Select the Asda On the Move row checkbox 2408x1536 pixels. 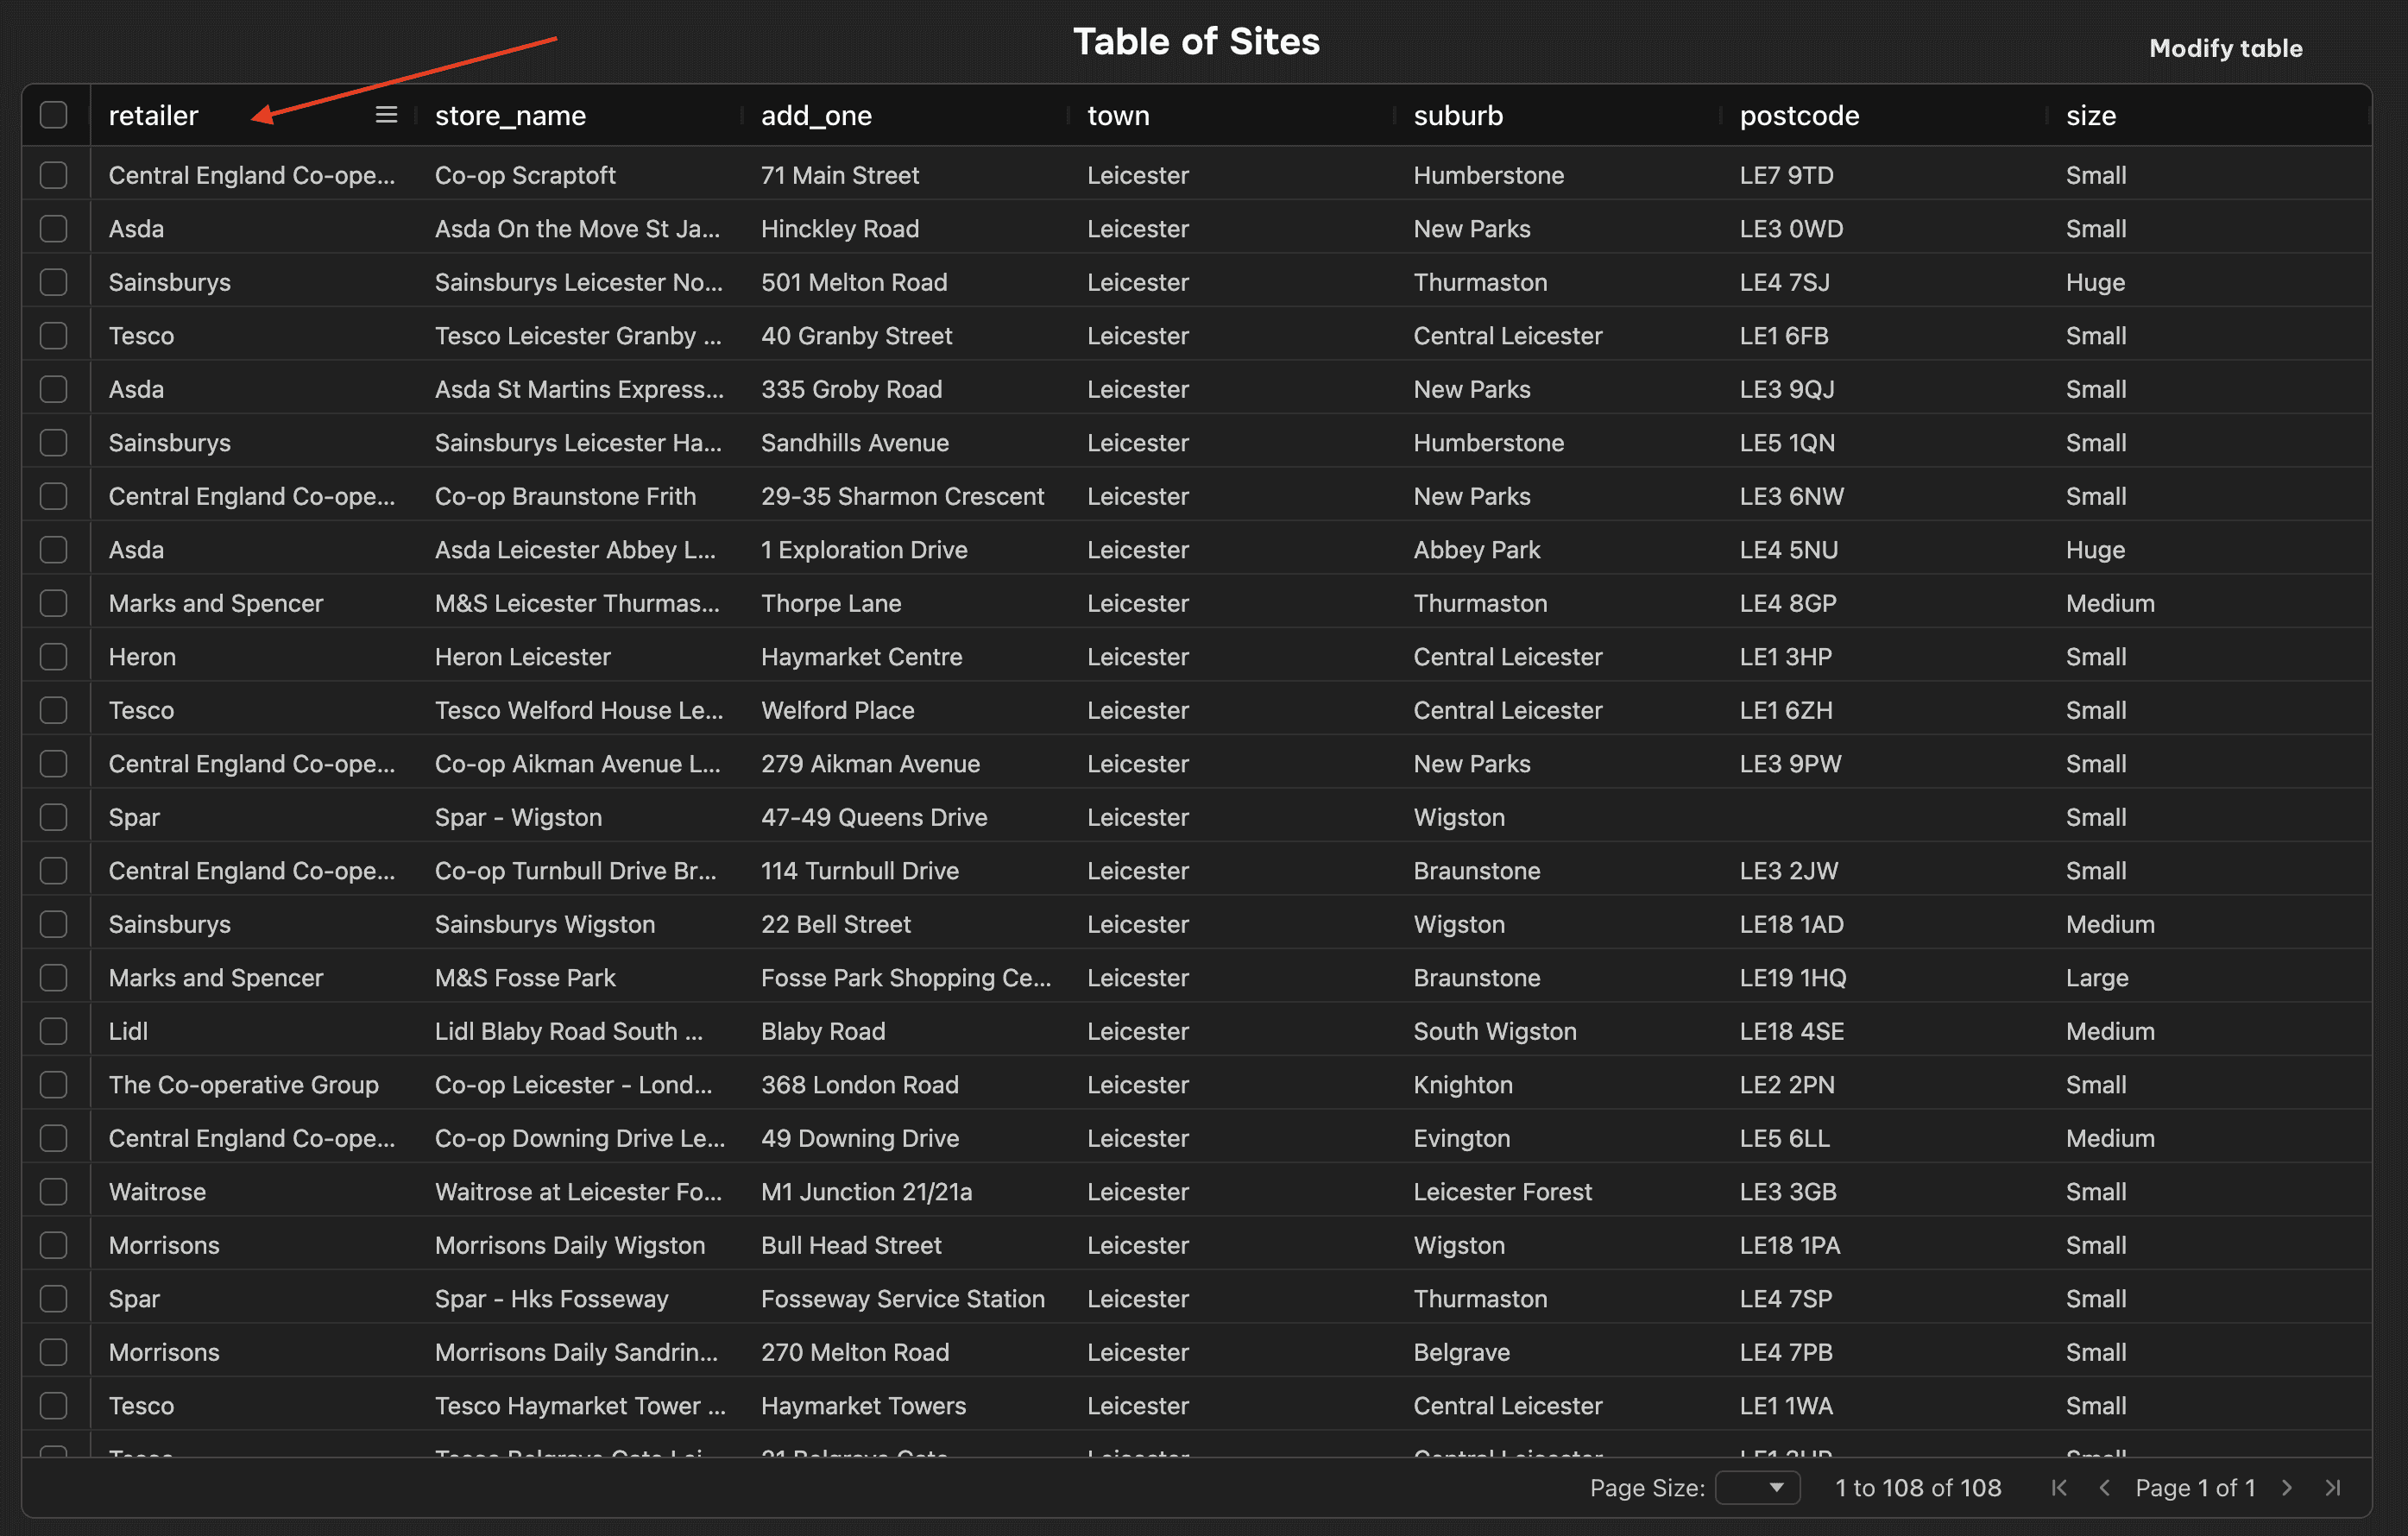tap(54, 228)
